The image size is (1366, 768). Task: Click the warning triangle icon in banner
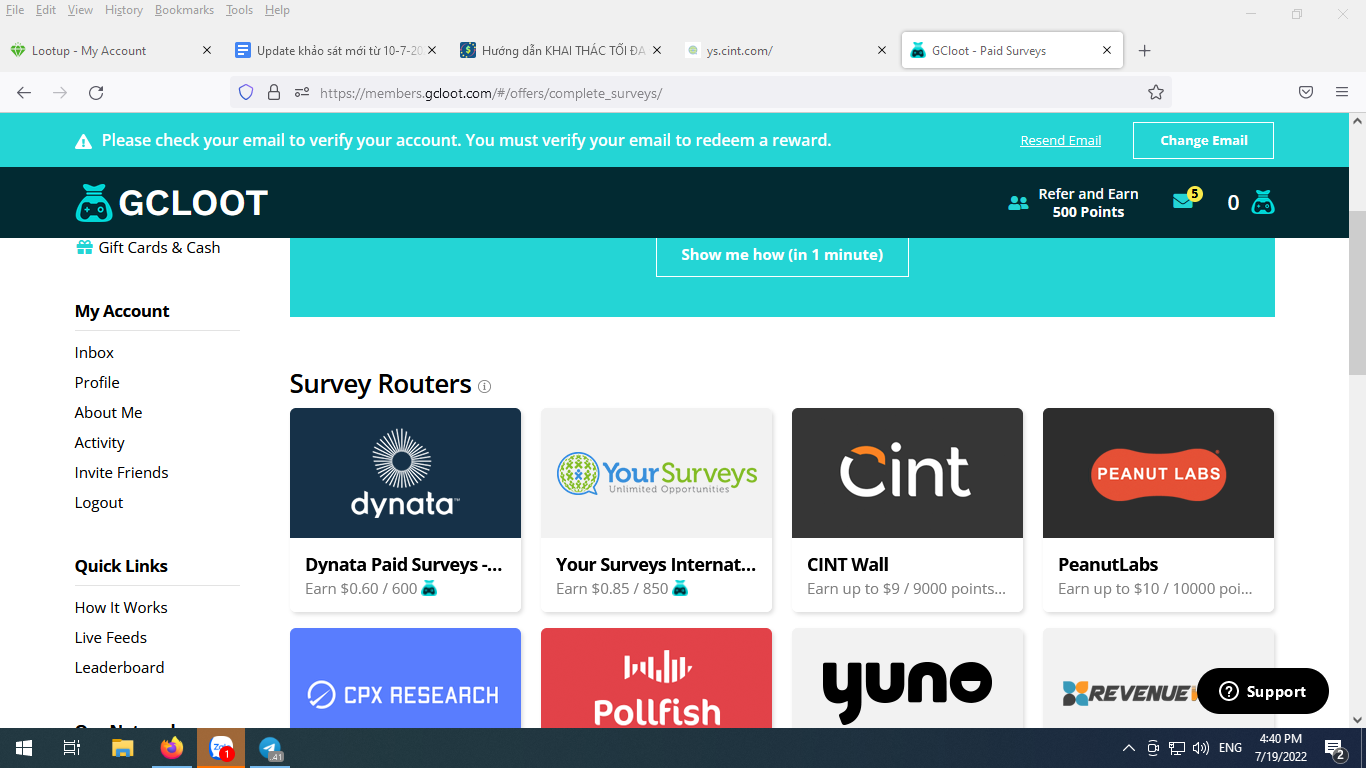84,141
